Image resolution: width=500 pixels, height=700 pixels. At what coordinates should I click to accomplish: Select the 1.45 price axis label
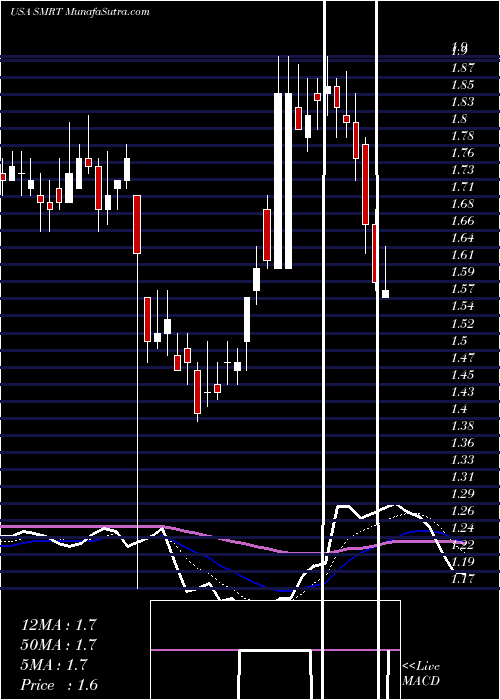[465, 374]
